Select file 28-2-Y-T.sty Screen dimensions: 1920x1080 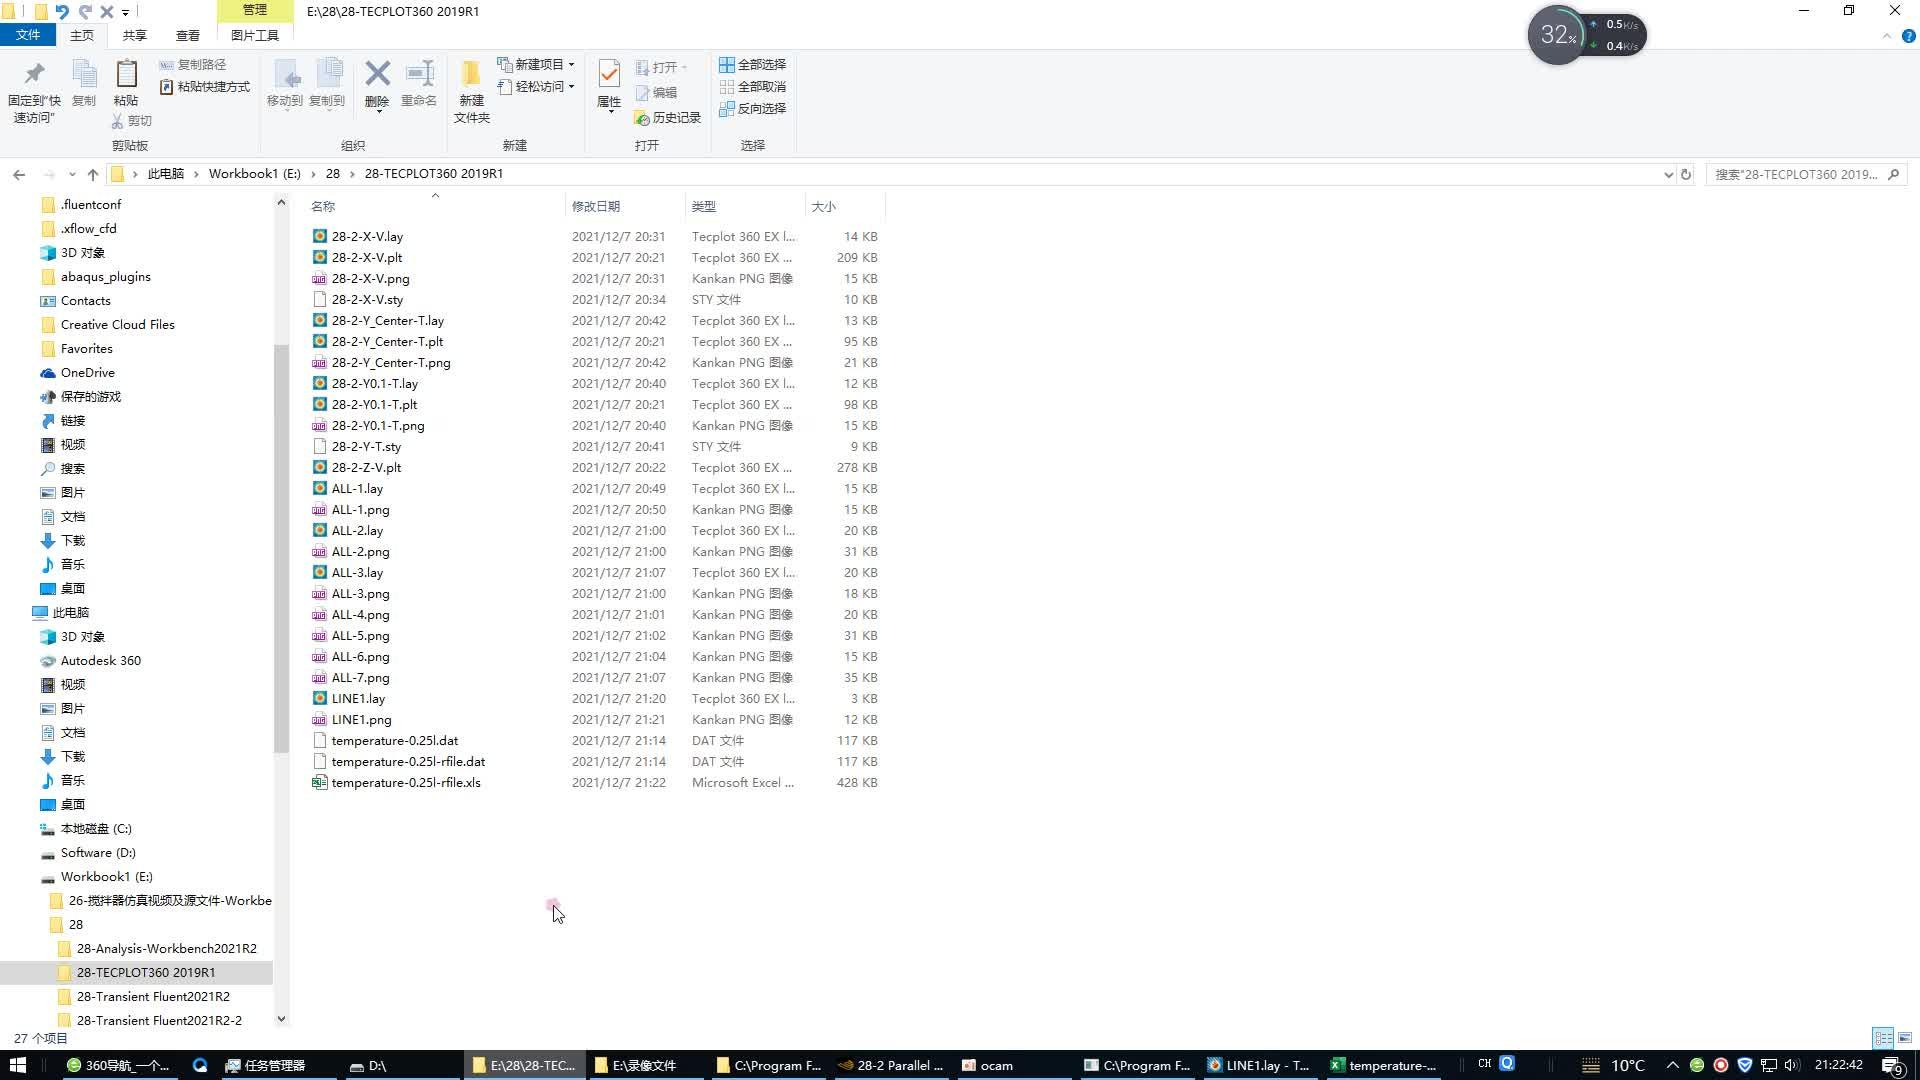(366, 447)
